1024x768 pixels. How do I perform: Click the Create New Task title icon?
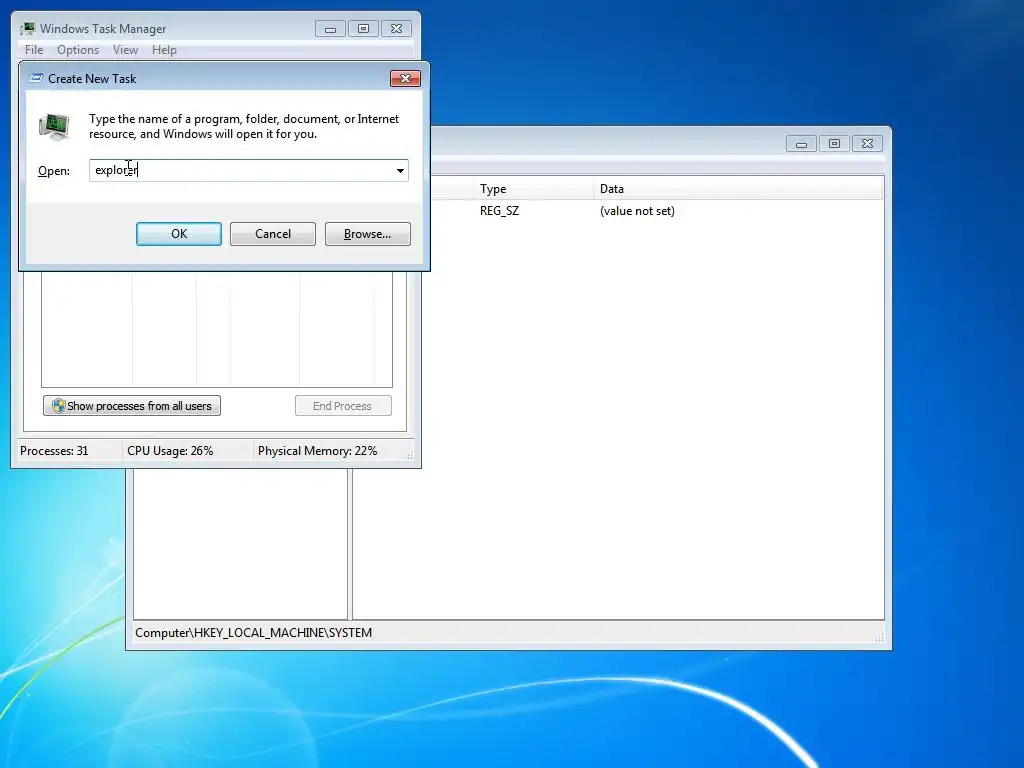37,78
